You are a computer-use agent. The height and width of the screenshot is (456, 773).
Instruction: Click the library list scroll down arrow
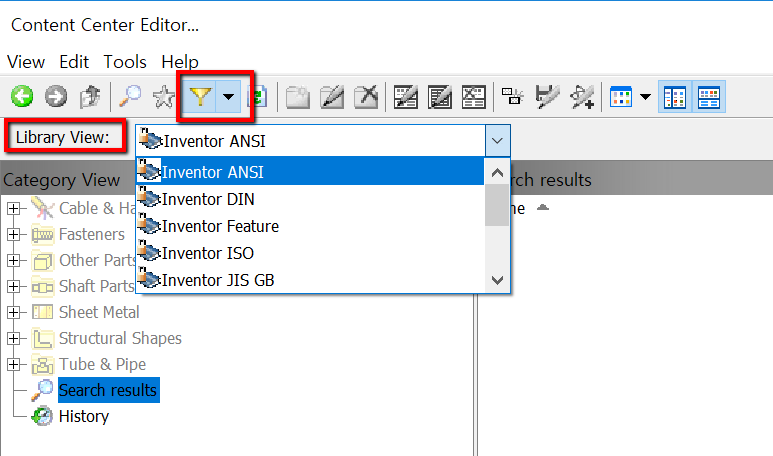tap(497, 280)
